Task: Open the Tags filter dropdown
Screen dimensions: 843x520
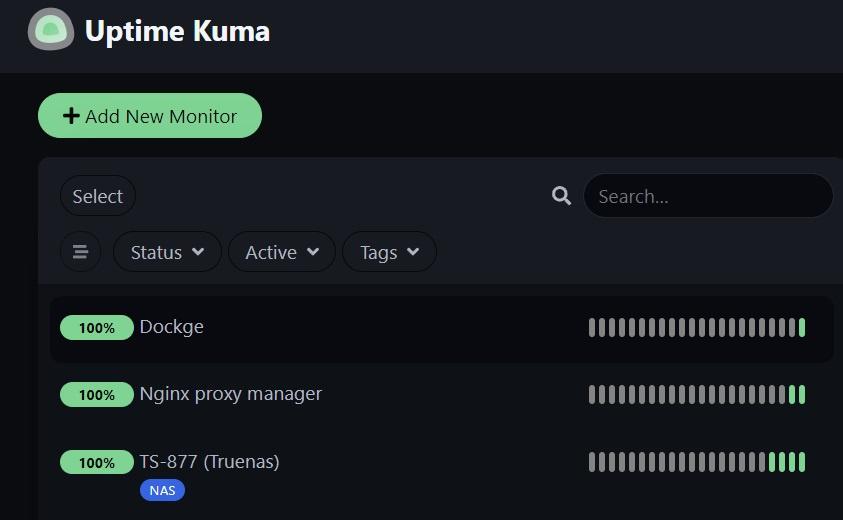Action: click(x=389, y=252)
